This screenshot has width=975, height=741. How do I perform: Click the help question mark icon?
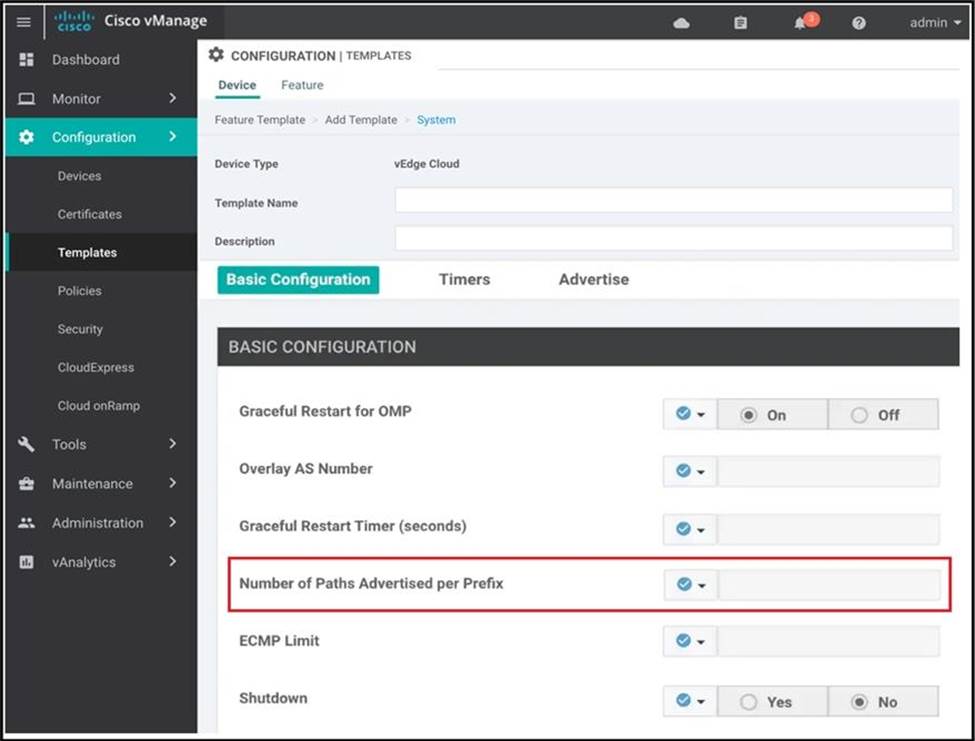[x=859, y=23]
